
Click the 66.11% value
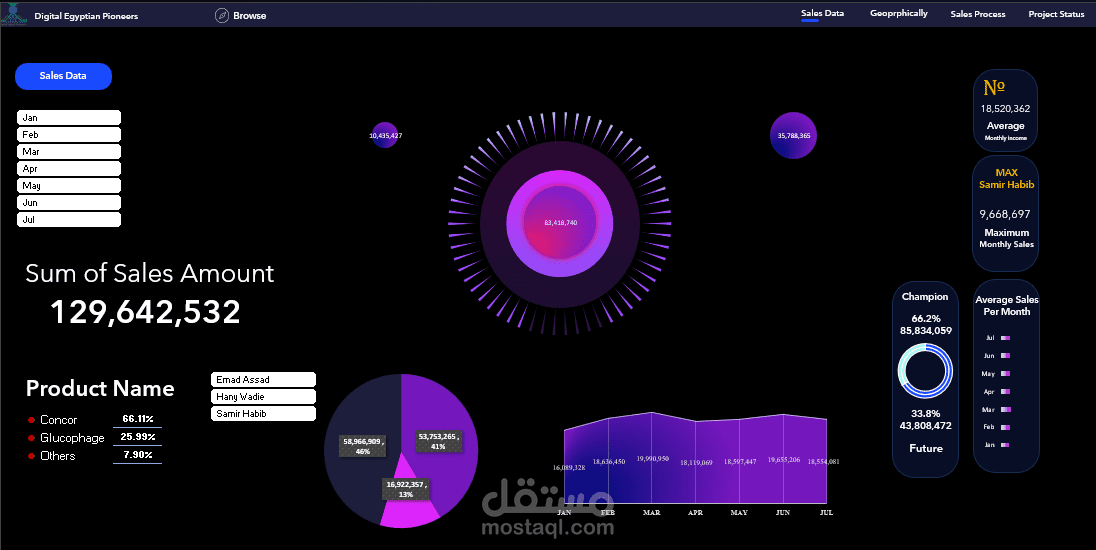click(x=138, y=419)
